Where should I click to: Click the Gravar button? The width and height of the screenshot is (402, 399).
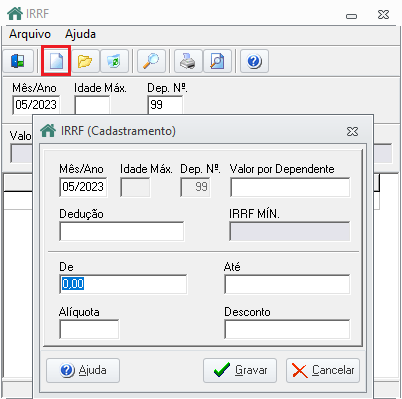240,370
